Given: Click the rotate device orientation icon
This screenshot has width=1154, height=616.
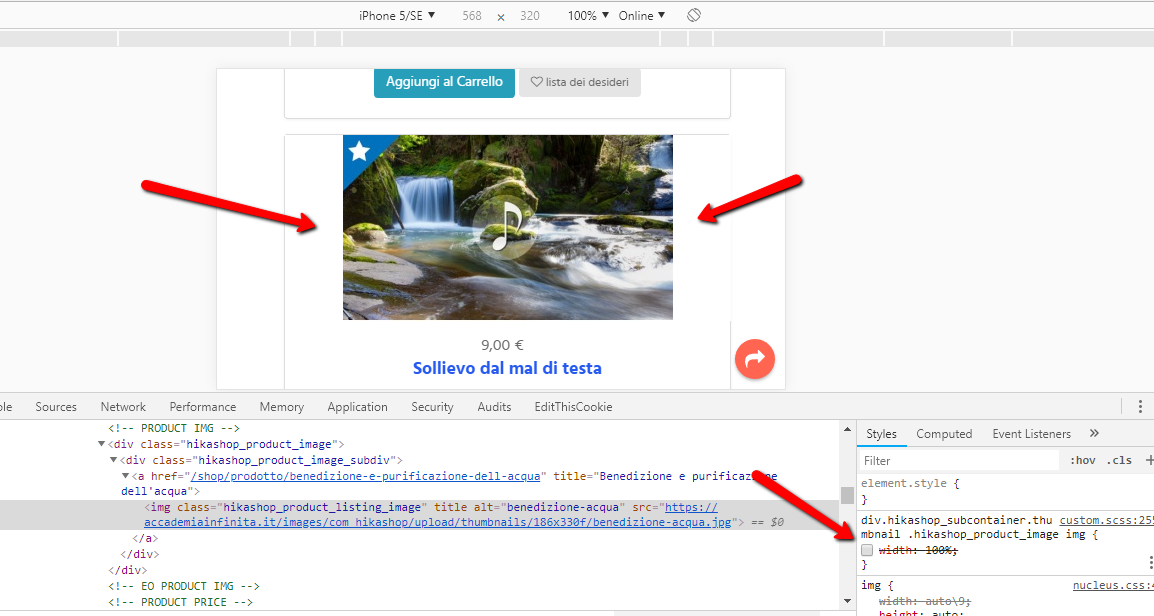Looking at the screenshot, I should 694,16.
